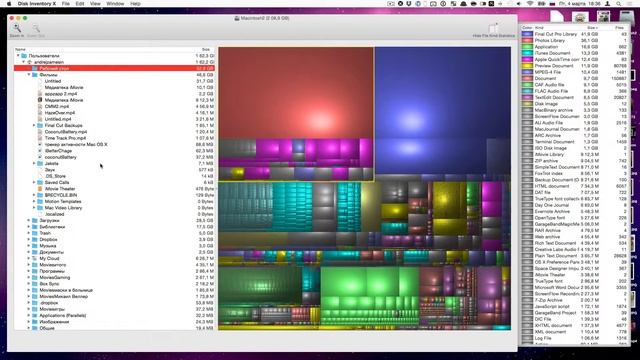The height and width of the screenshot is (360, 640).
Task: Click Photos Library color swatch
Action: click(x=527, y=40)
